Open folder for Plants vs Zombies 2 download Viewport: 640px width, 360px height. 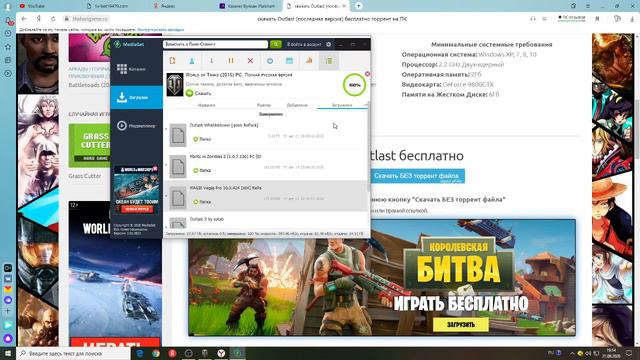202,170
